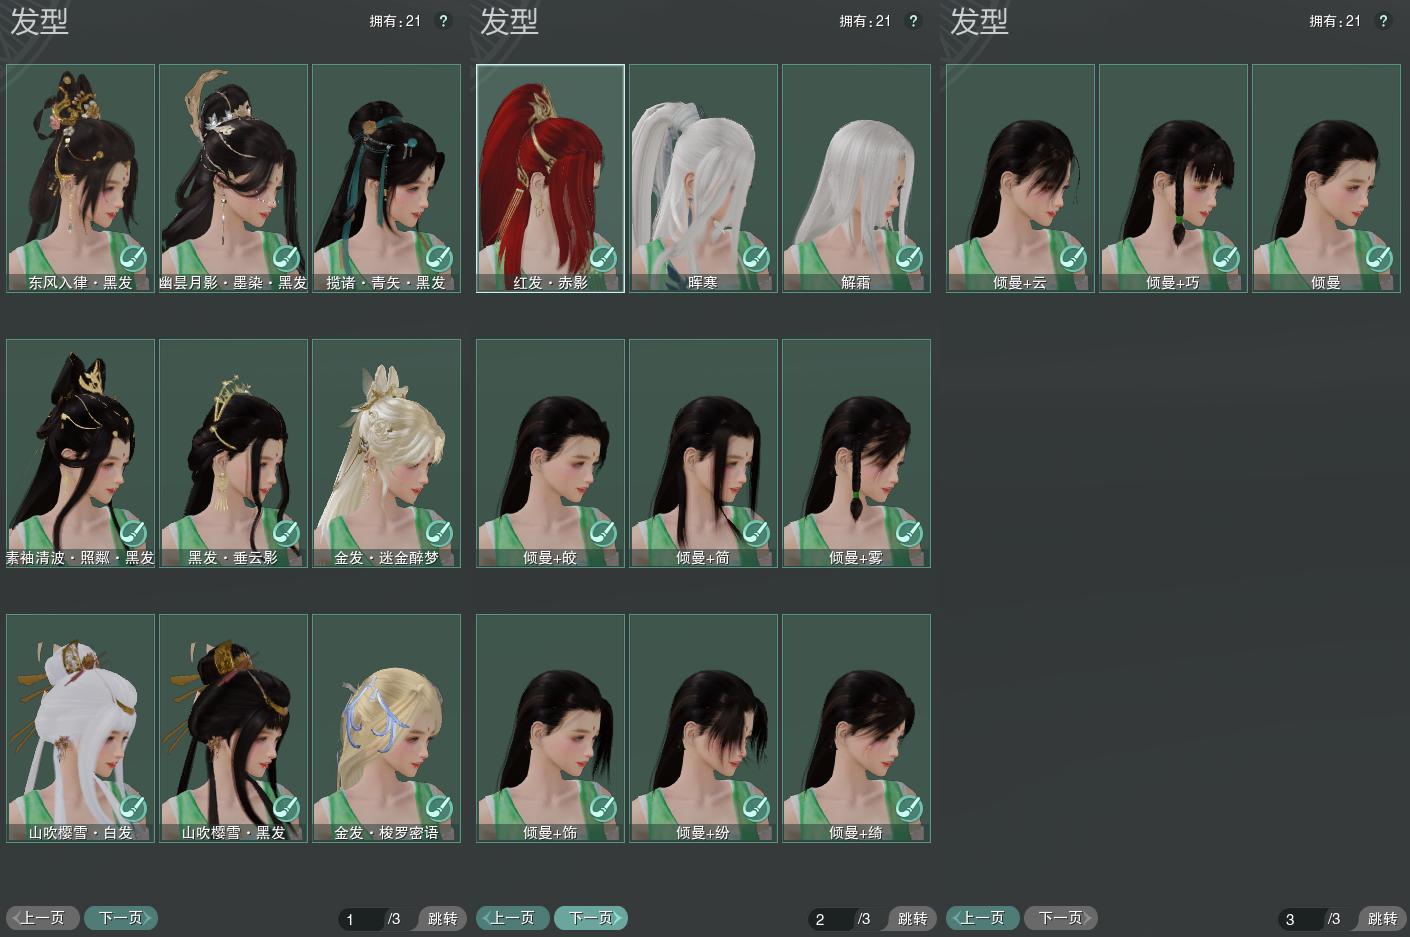Image resolution: width=1410 pixels, height=937 pixels.
Task: Pick the 金发·梭罗密语 hairstyle
Action: [387, 729]
